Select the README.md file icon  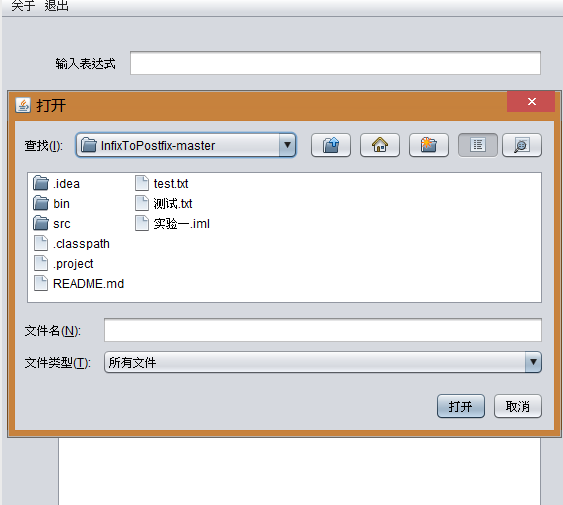click(41, 283)
